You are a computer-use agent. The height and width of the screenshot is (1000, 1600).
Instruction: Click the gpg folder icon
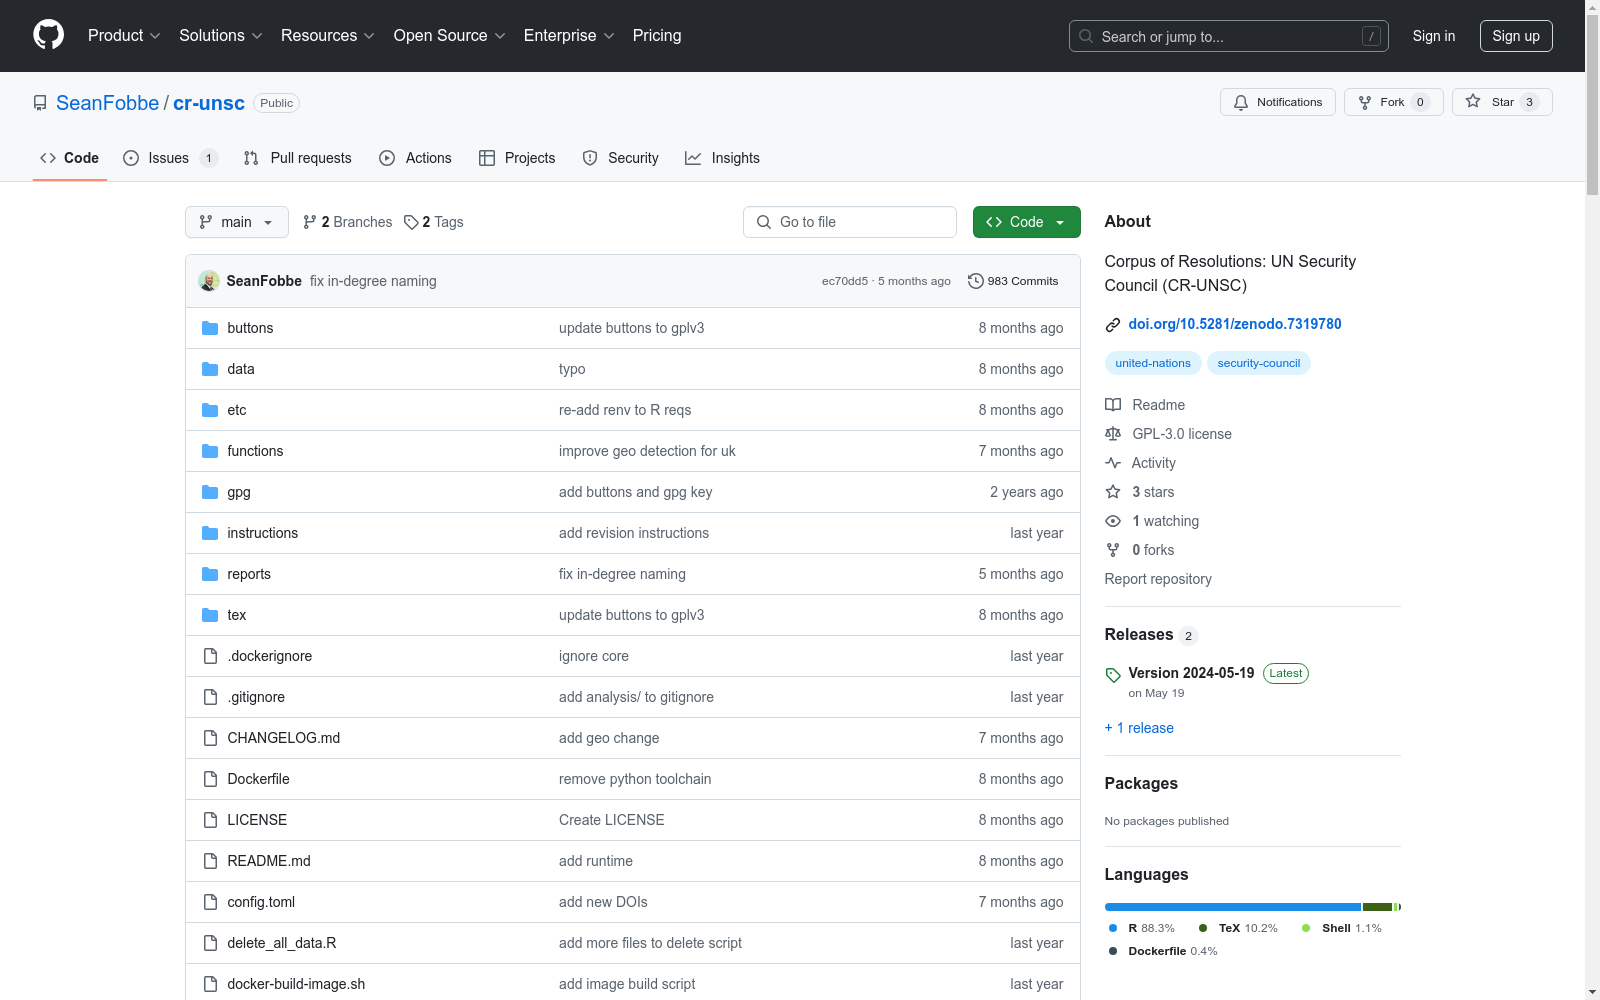[x=210, y=492]
